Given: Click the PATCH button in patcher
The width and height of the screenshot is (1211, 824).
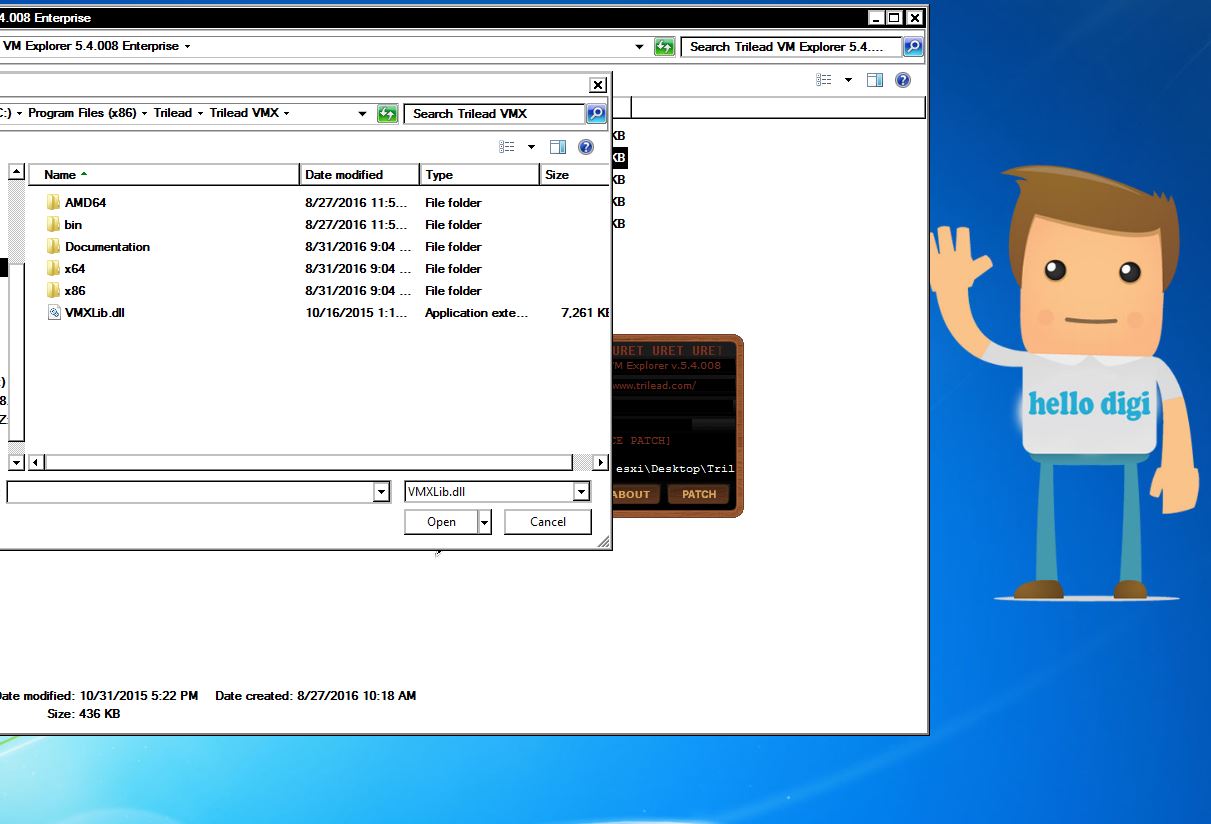Looking at the screenshot, I should click(x=699, y=494).
